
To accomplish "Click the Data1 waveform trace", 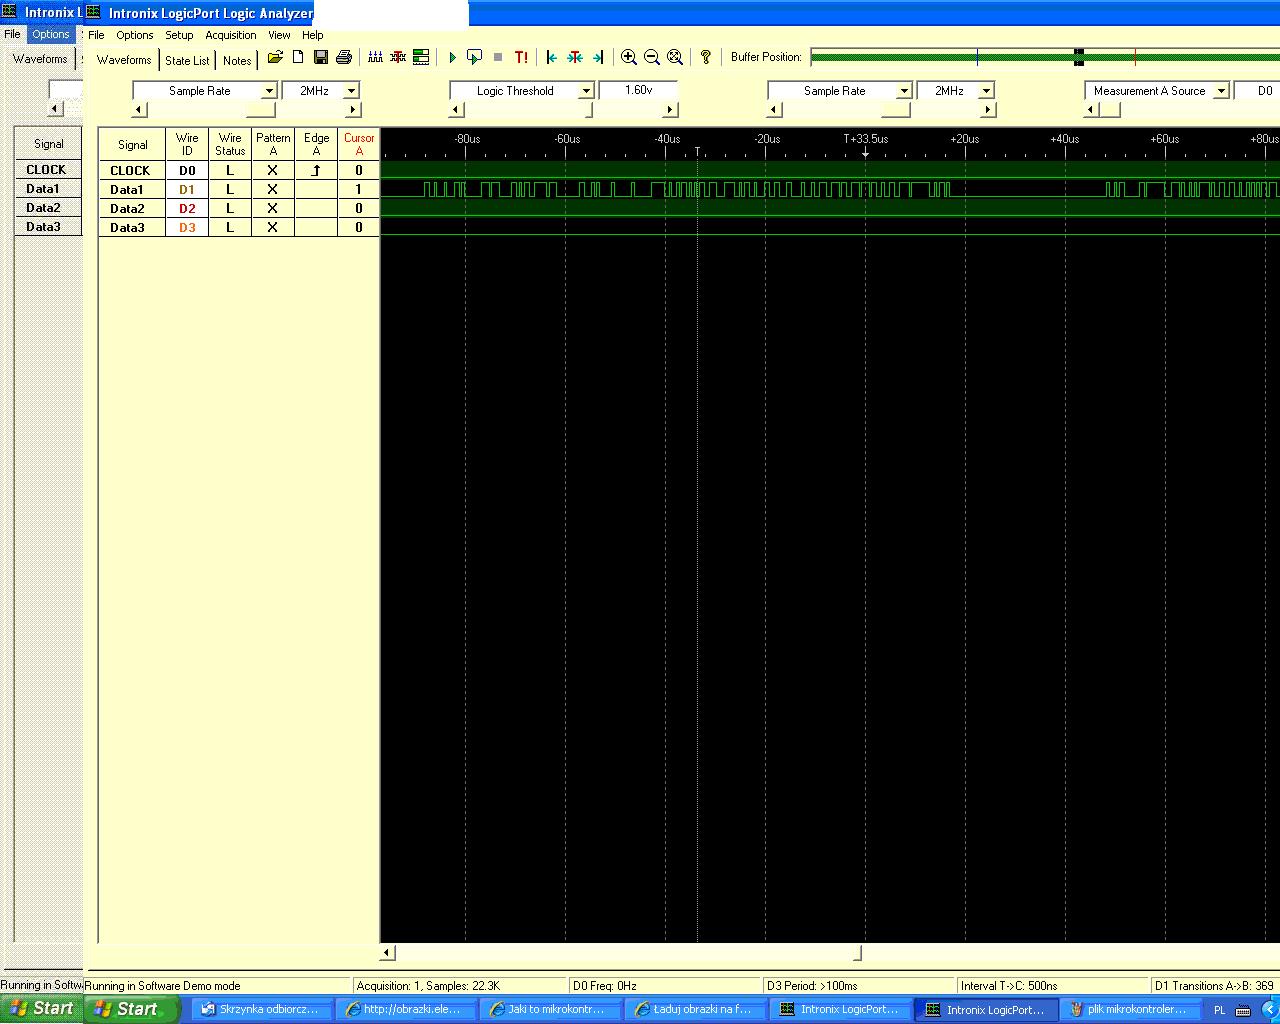I will 829,189.
